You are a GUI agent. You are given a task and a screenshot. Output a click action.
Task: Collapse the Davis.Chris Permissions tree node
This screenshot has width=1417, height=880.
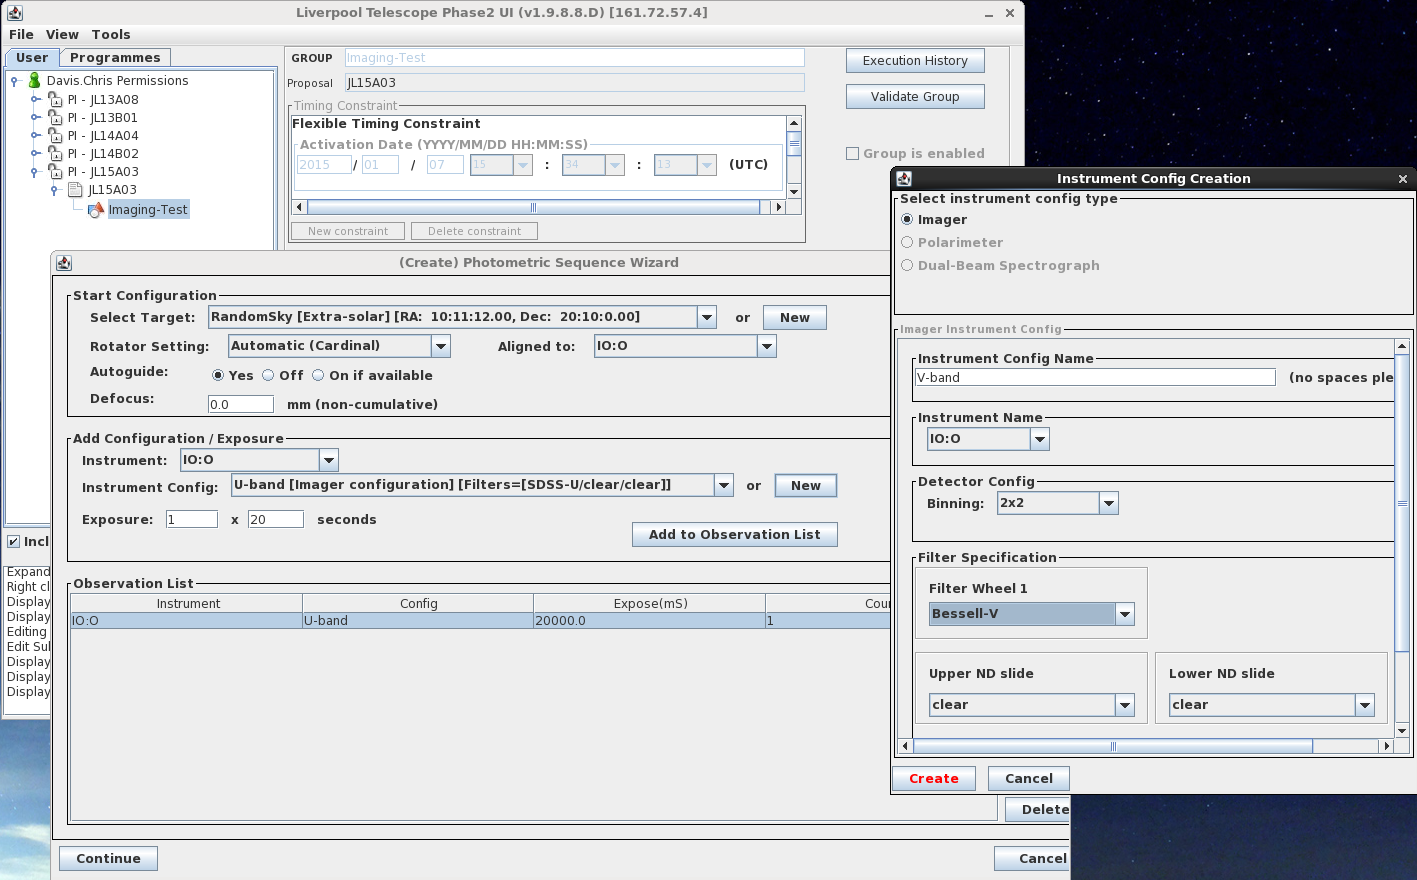(15, 81)
